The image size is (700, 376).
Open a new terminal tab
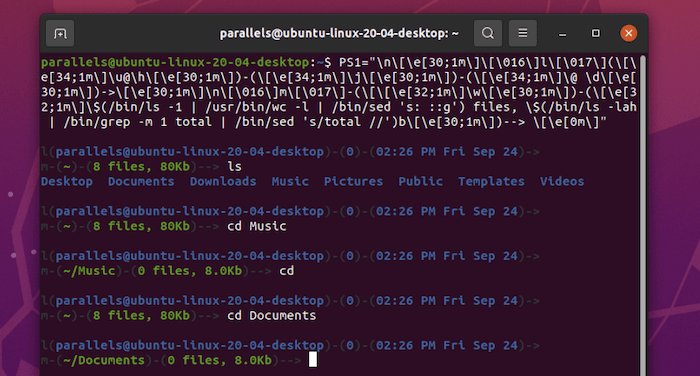tap(60, 33)
